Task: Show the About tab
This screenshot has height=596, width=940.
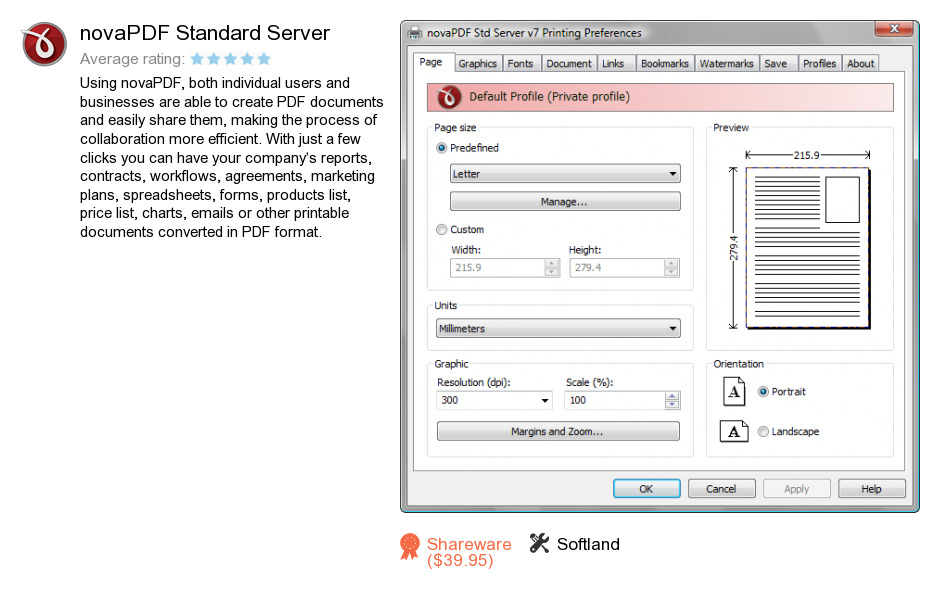Action: point(860,64)
